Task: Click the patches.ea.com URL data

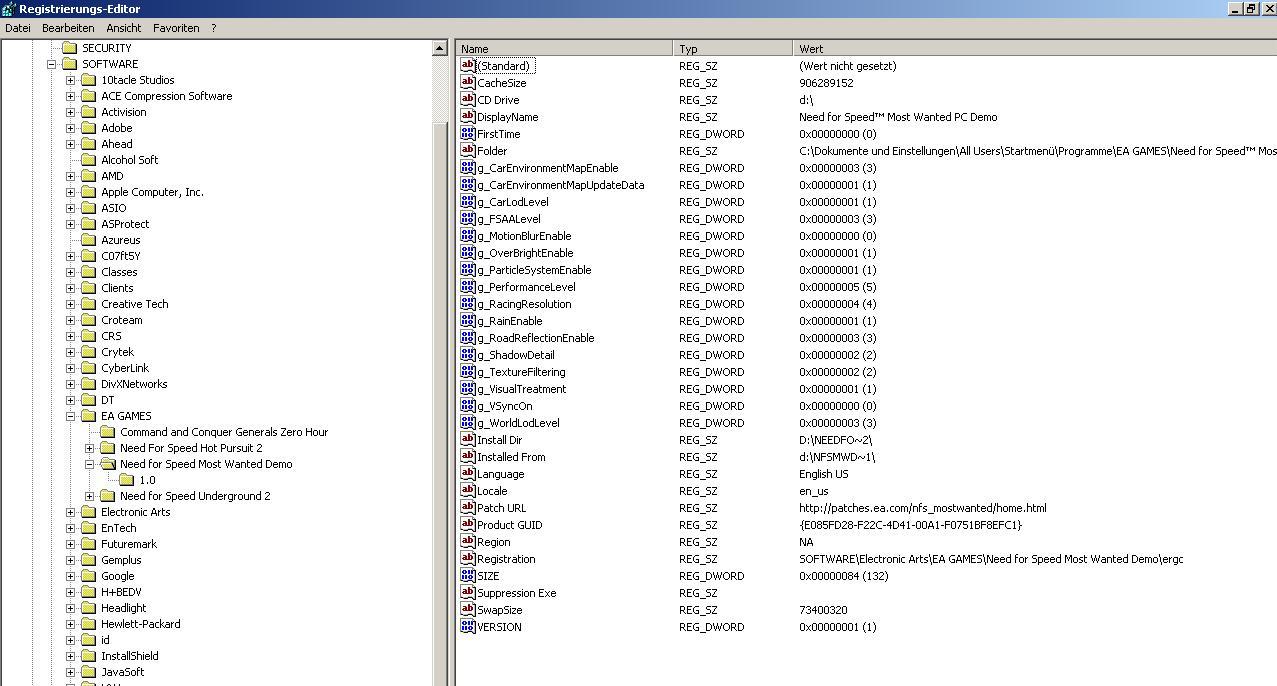Action: click(923, 508)
